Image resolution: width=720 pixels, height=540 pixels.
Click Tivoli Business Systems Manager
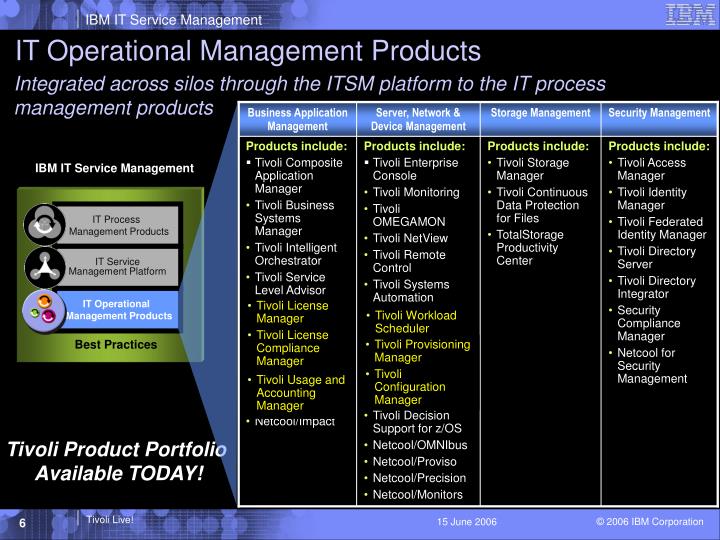[x=294, y=218]
